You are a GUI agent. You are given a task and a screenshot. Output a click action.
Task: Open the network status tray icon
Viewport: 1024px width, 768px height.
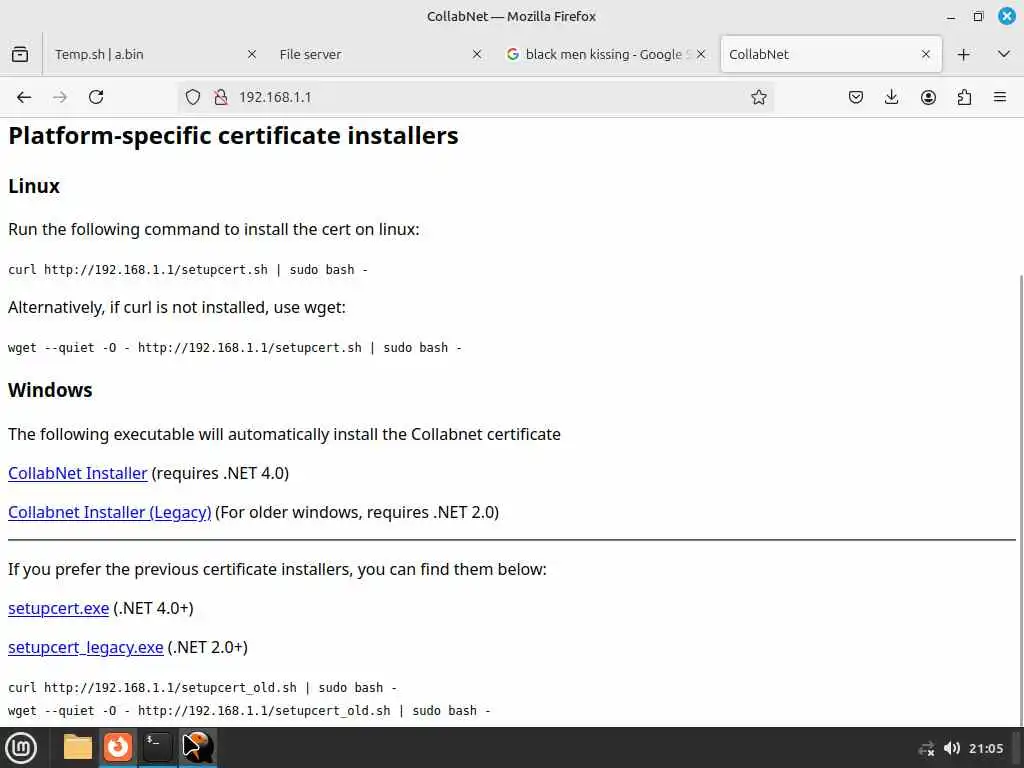point(927,749)
